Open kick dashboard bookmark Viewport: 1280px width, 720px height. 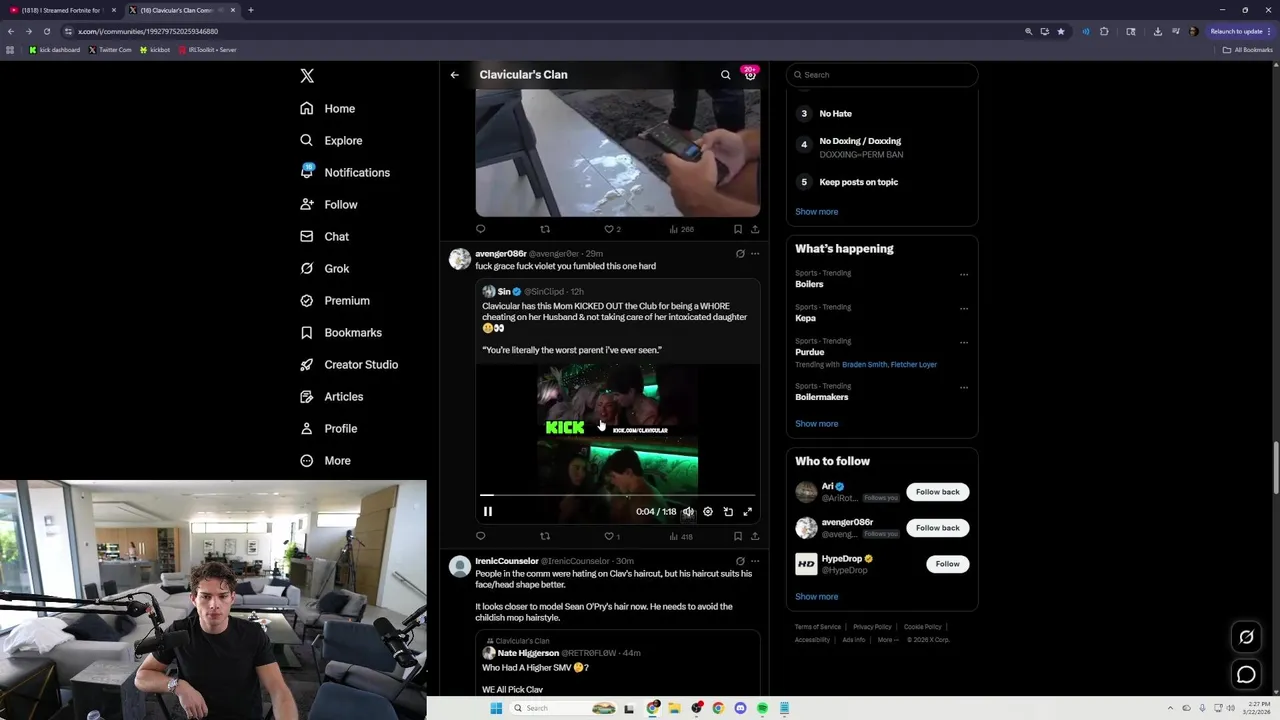point(55,50)
